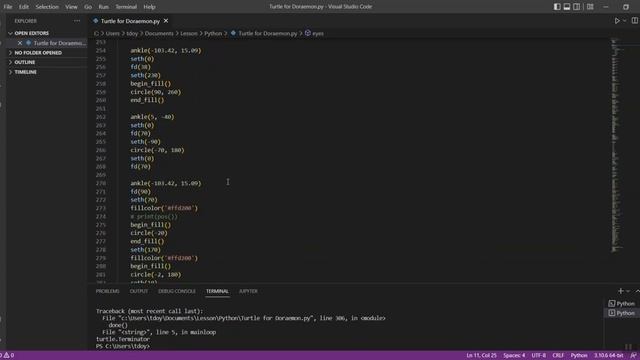Click Lesson in the breadcrumb path
The image size is (640, 360).
[x=189, y=33]
